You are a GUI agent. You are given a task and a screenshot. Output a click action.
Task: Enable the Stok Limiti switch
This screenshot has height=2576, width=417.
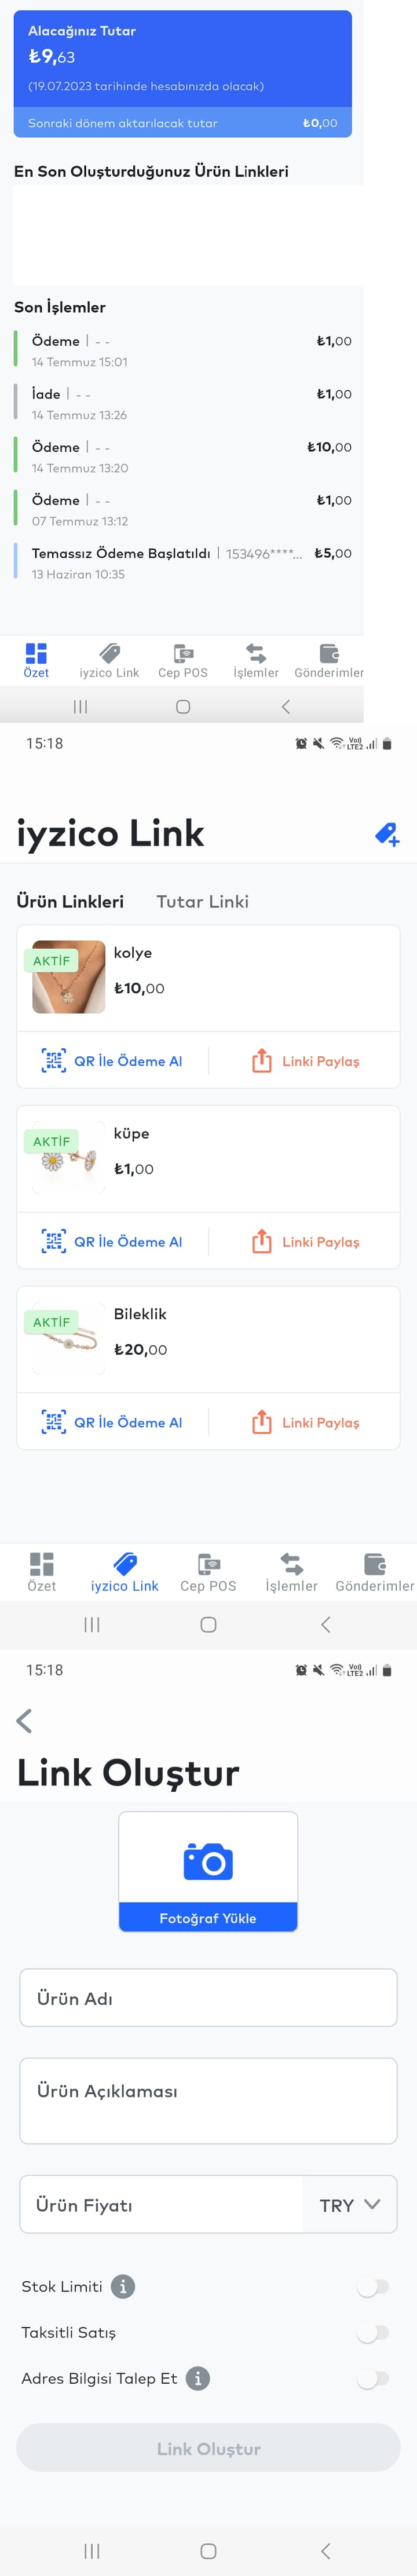click(x=373, y=2286)
